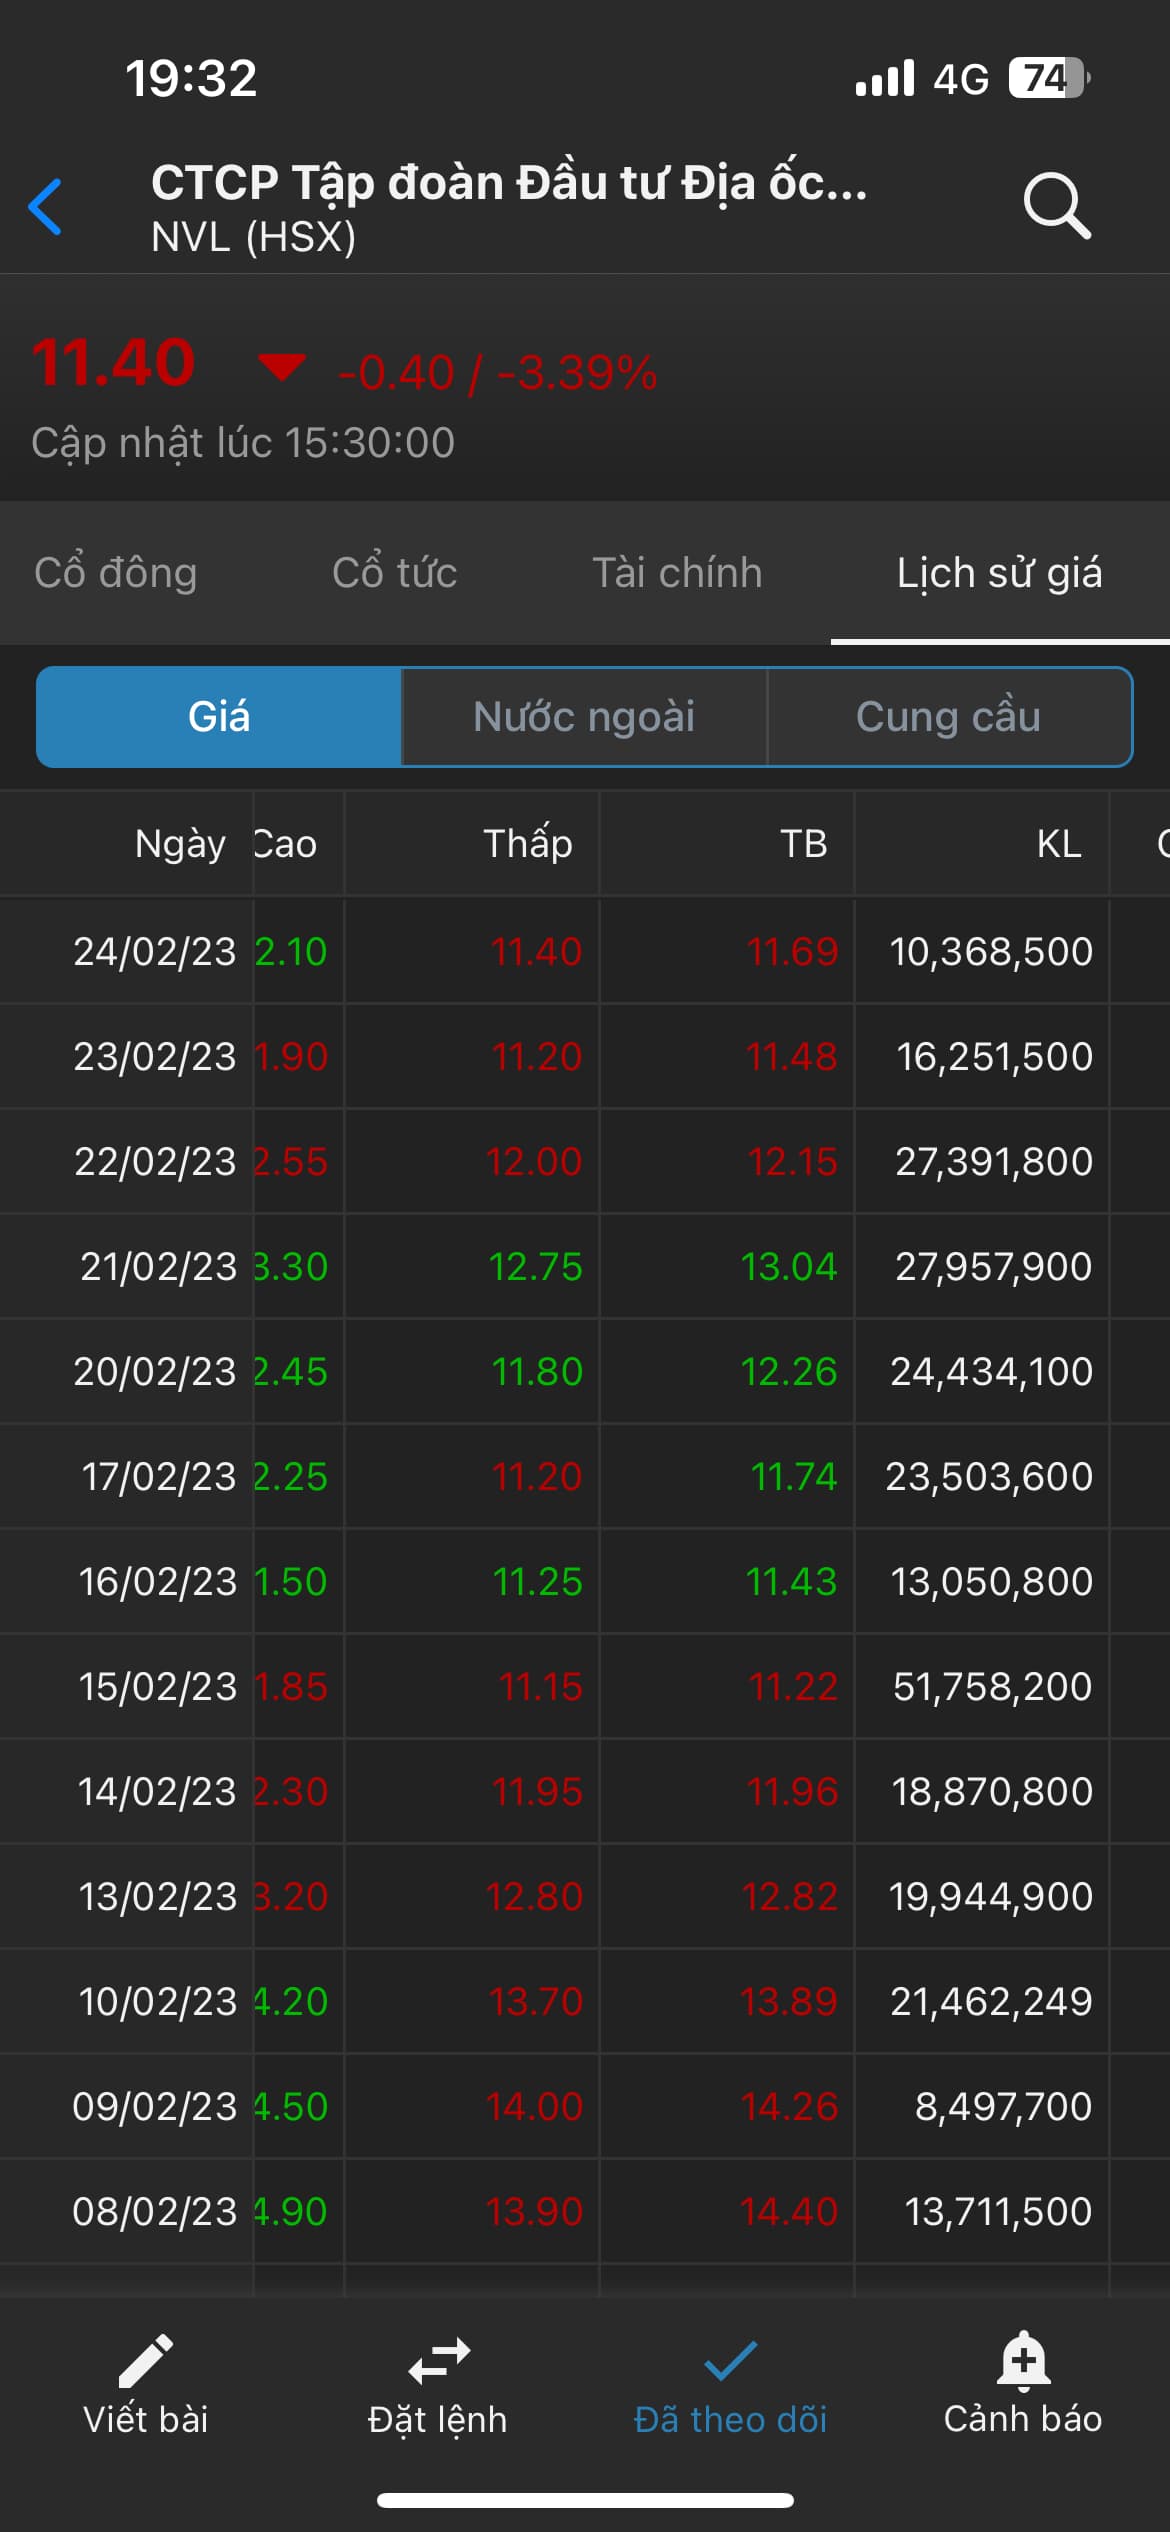Tap the red down-triangle price indicator

[x=282, y=366]
